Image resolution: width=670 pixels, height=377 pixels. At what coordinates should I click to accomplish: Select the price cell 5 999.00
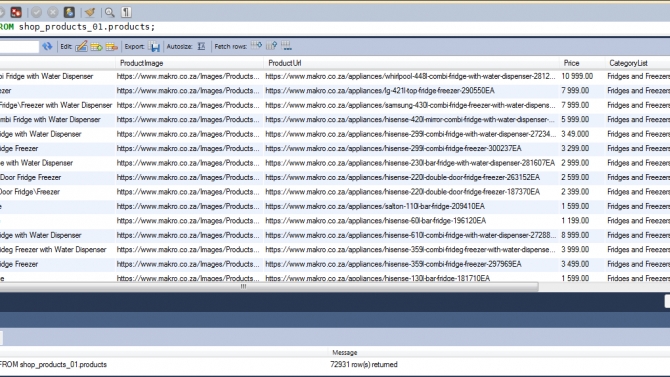coord(582,120)
